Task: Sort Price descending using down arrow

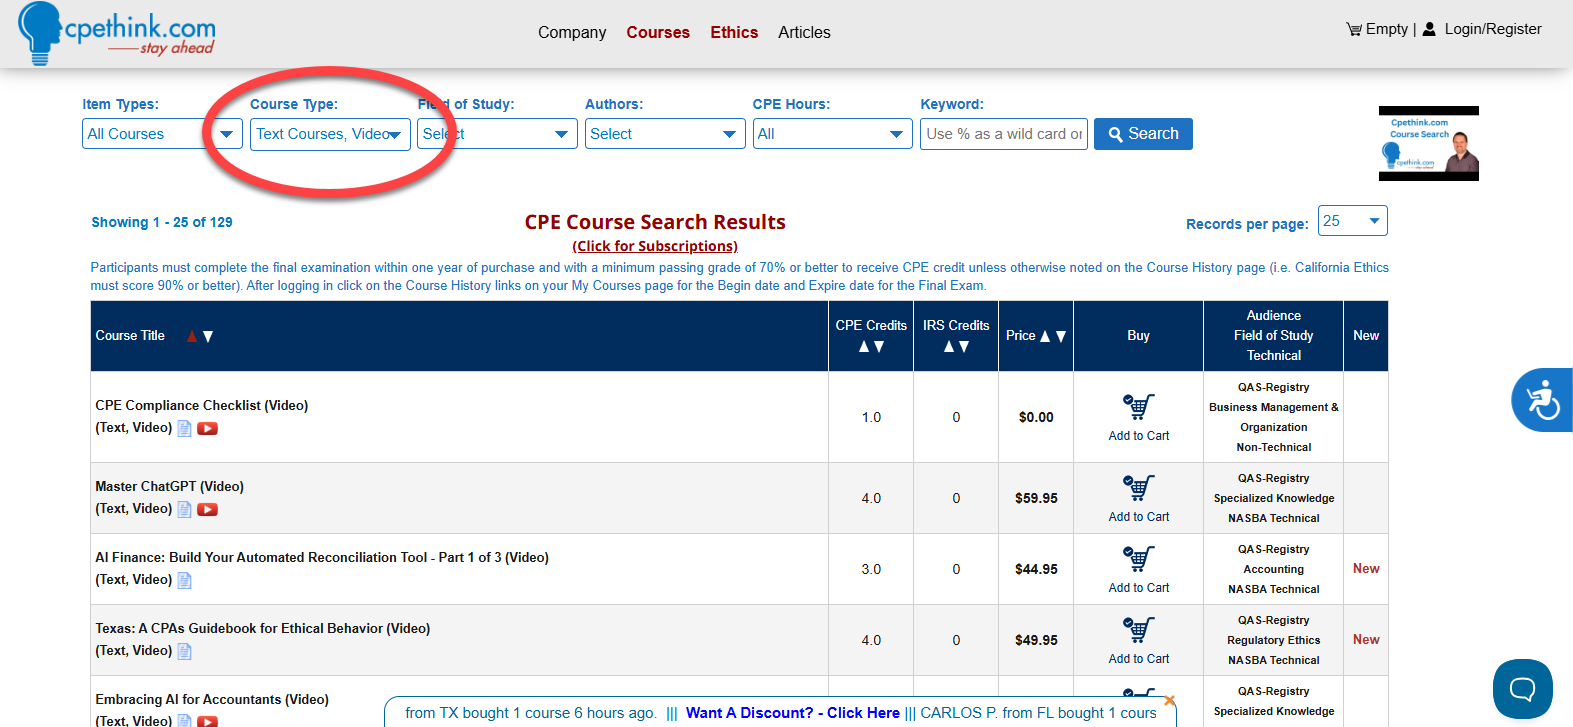Action: (x=1061, y=336)
